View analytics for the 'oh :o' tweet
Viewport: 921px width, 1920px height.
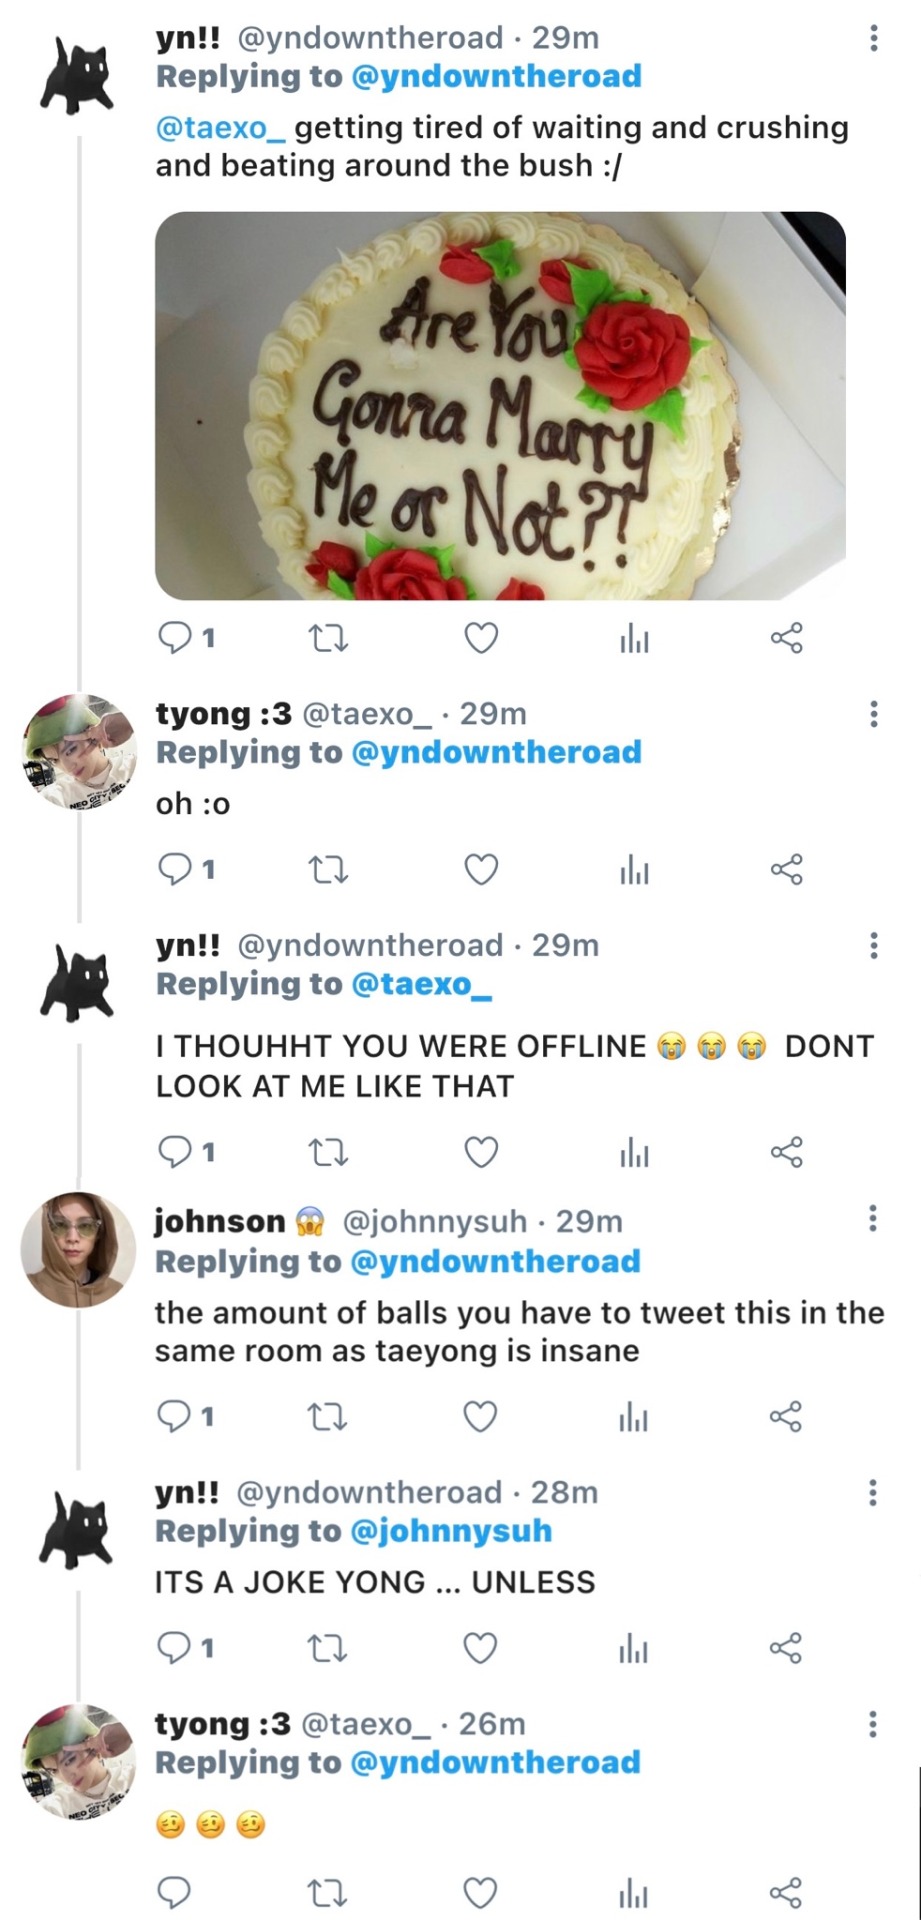634,871
